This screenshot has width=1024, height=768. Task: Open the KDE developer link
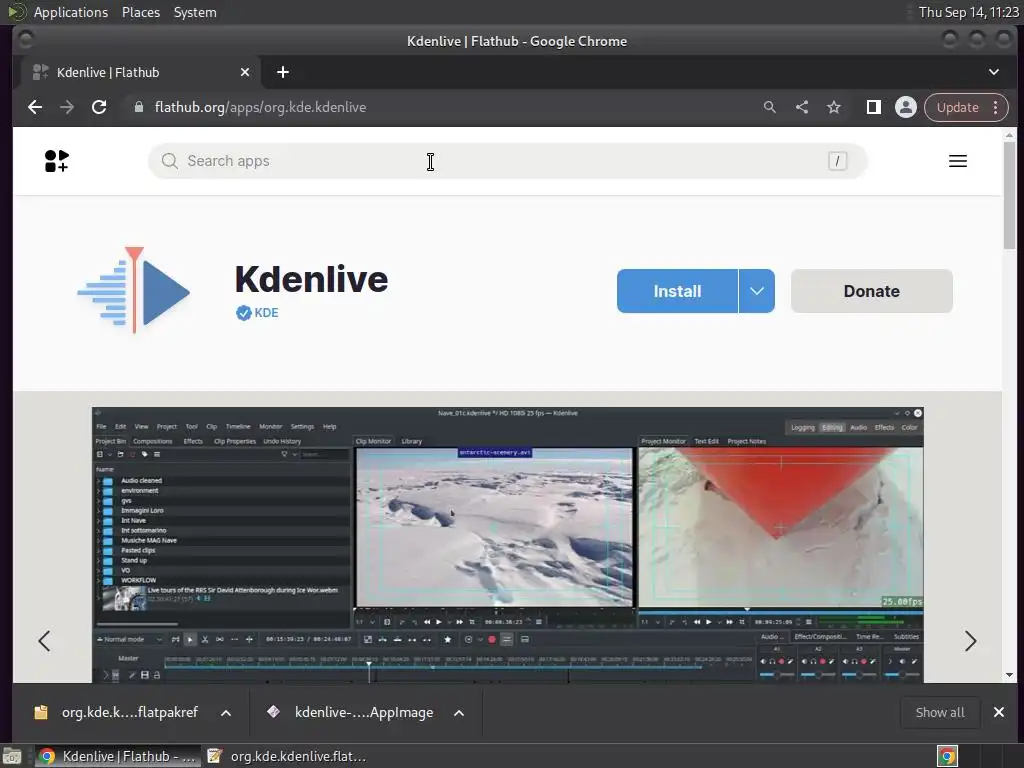(266, 313)
